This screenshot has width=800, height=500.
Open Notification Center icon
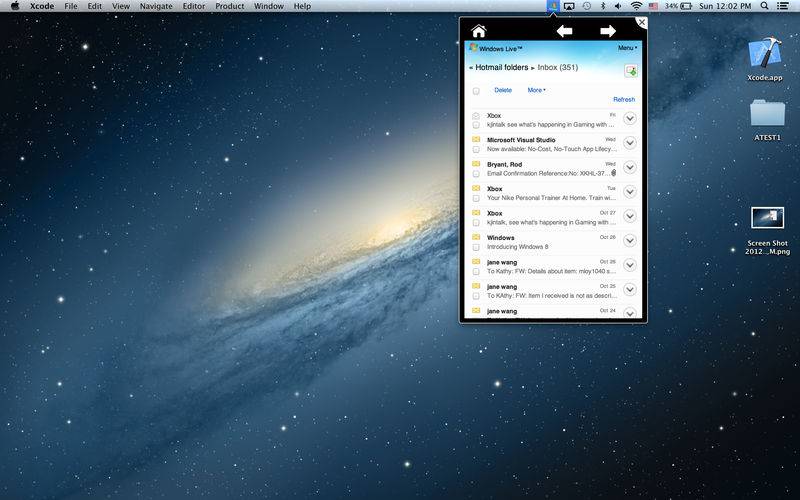[x=782, y=6]
